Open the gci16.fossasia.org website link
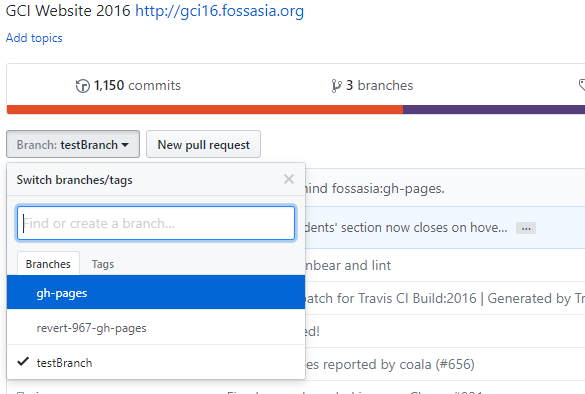This screenshot has height=394, width=585. click(219, 11)
